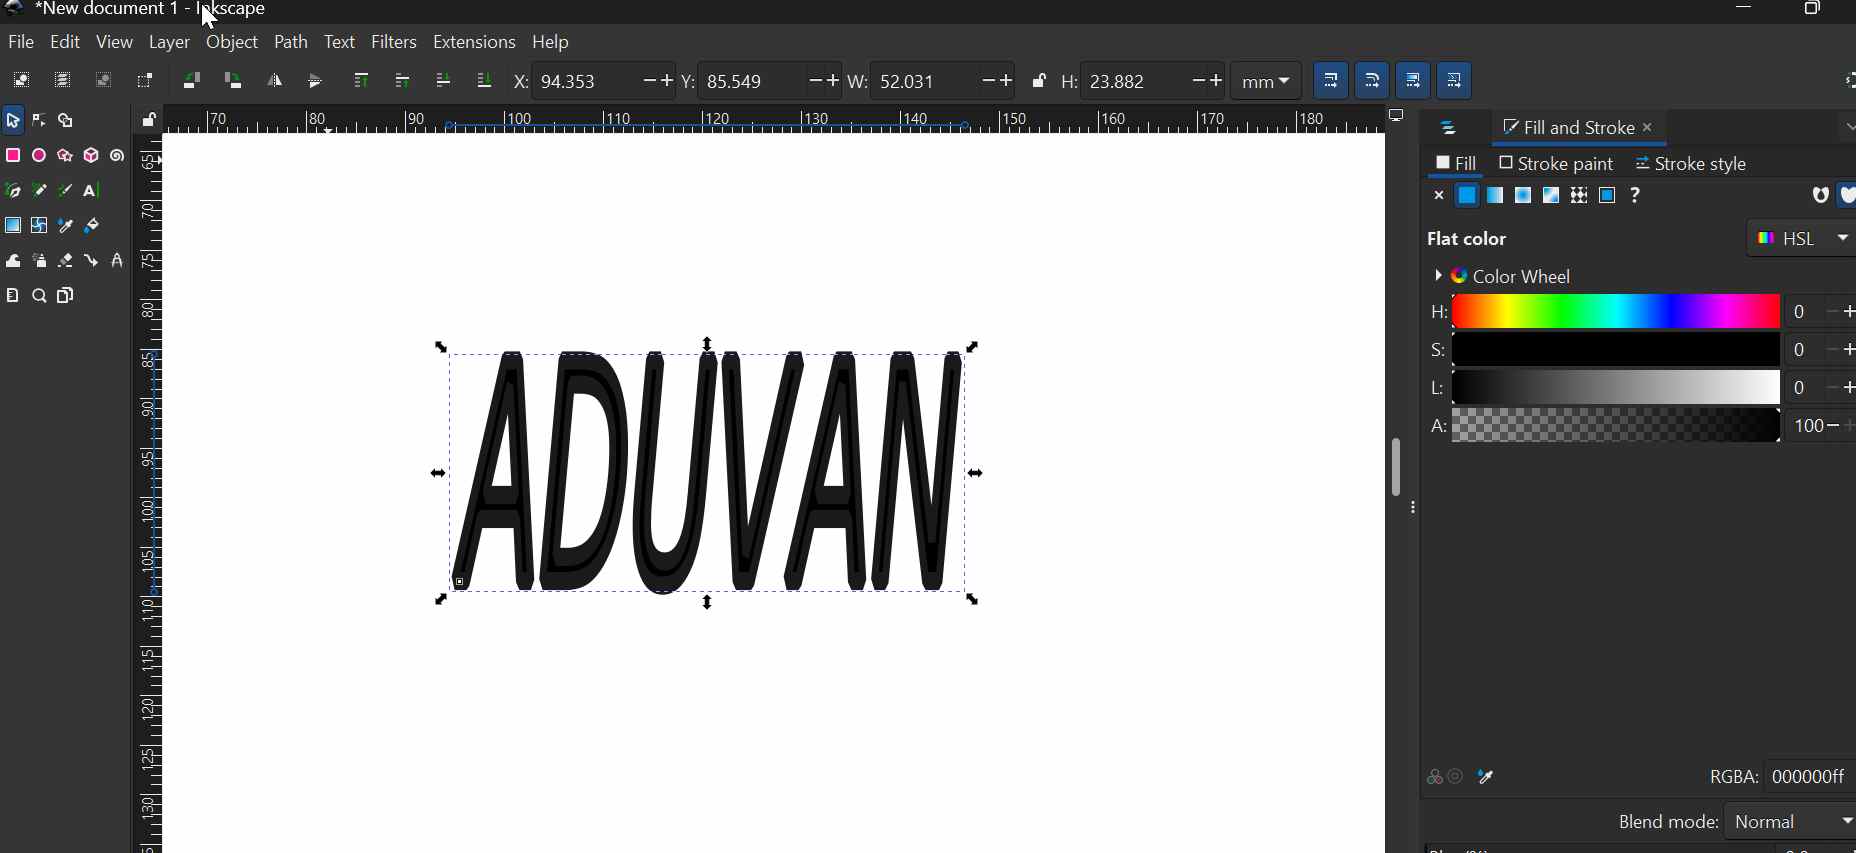The height and width of the screenshot is (853, 1856).
Task: Select the Shape Builder tool
Action: pyautogui.click(x=66, y=121)
